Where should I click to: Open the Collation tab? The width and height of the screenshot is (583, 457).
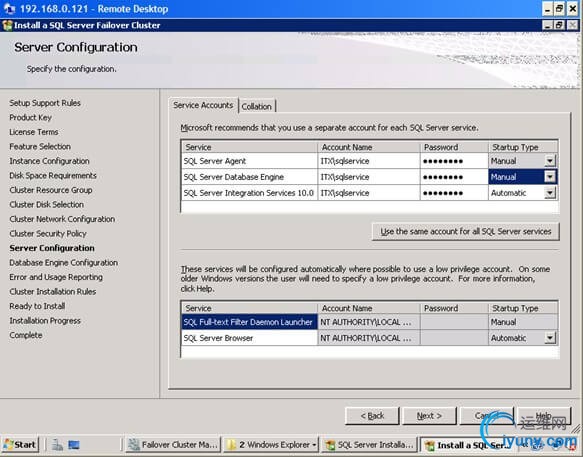257,106
